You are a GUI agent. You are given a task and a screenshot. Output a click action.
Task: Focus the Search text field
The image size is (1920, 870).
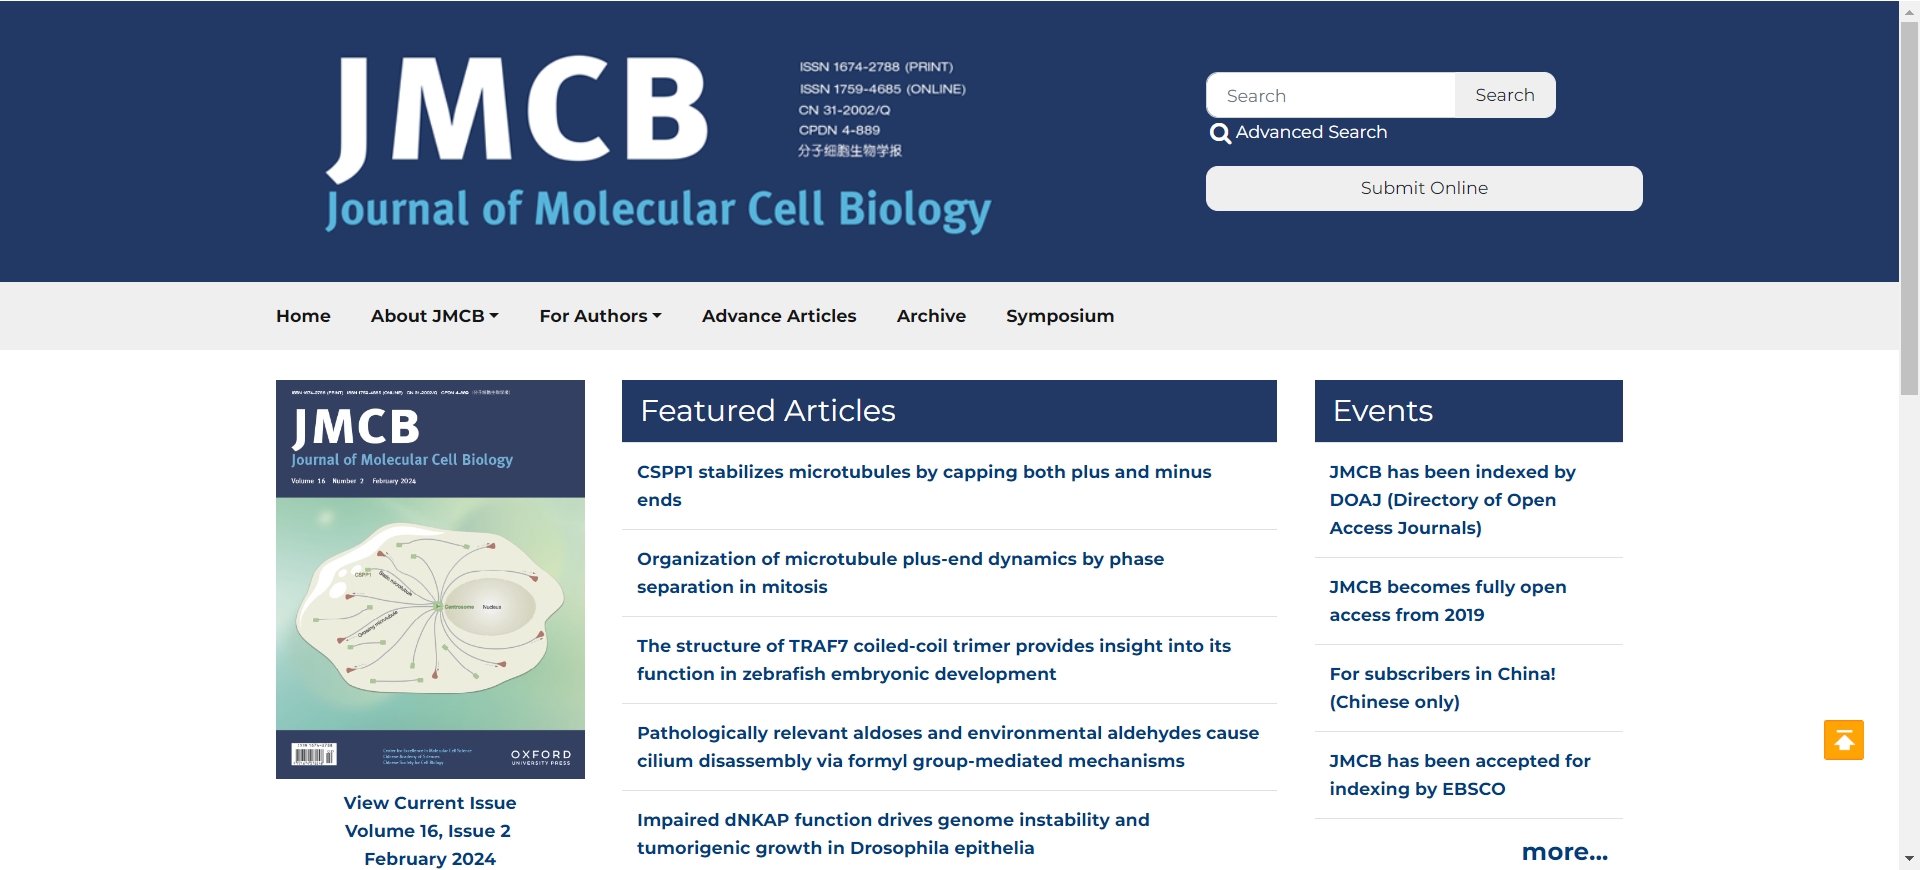[x=1330, y=96]
